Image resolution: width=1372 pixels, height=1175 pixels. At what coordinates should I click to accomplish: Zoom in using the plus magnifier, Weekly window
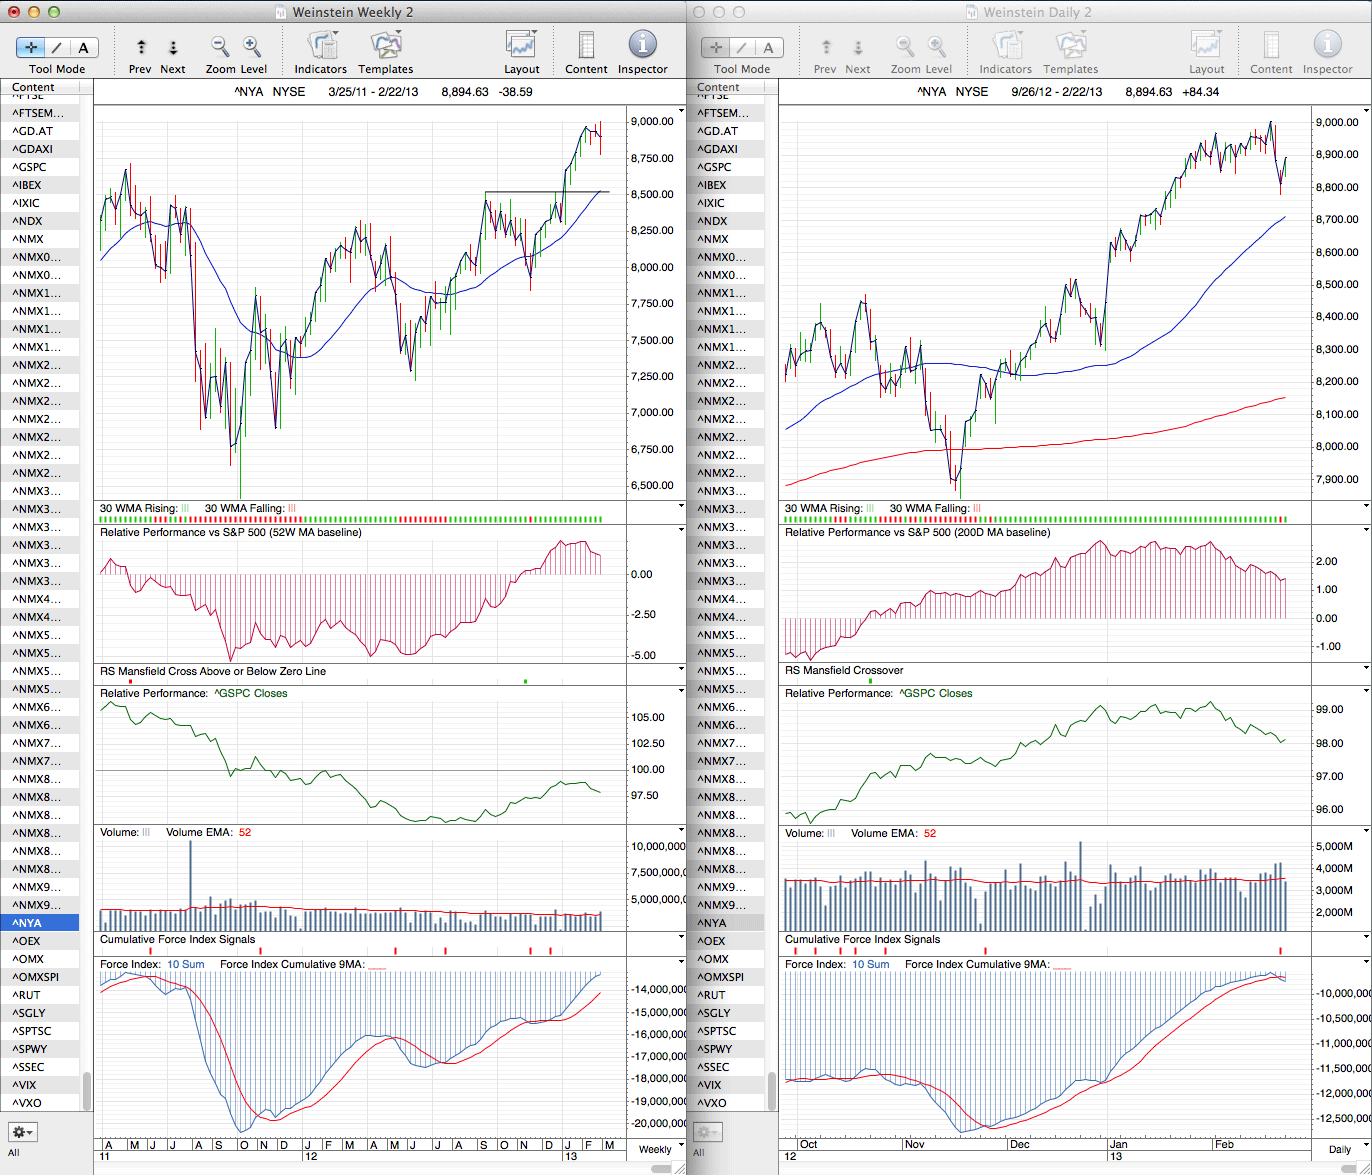click(252, 46)
